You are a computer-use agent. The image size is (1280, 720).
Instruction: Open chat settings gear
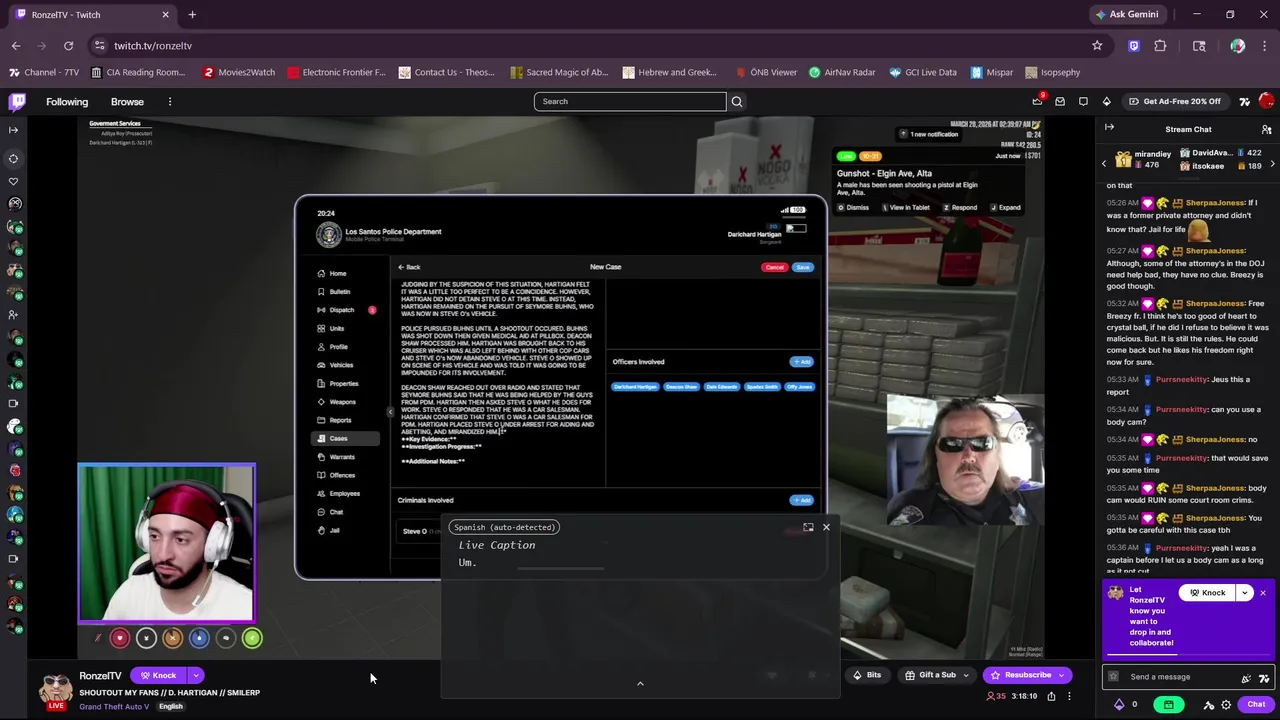[1226, 704]
